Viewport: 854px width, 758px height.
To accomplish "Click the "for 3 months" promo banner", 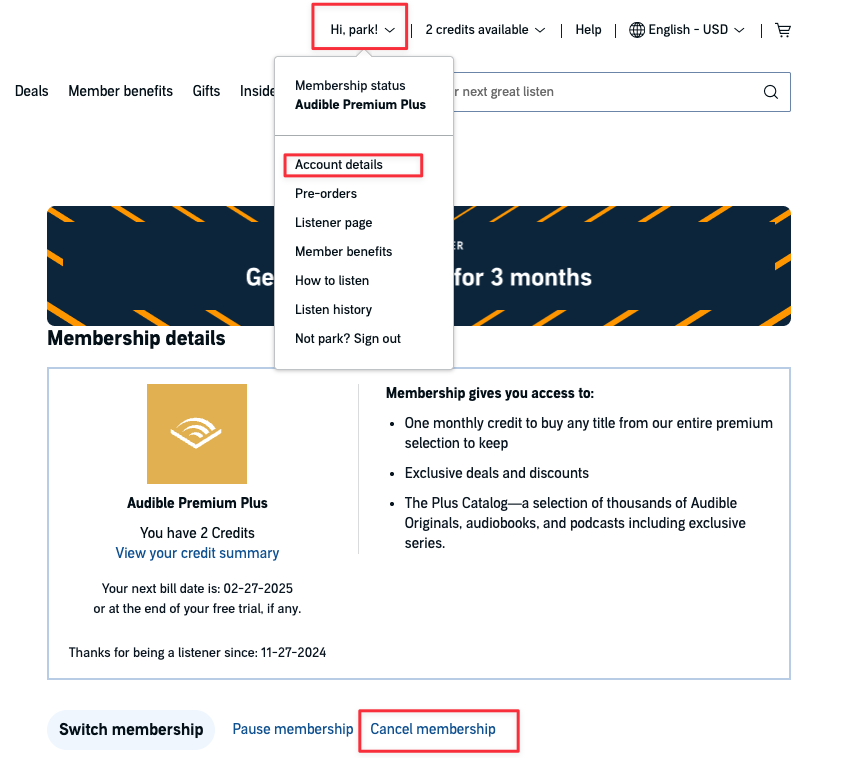I will pyautogui.click(x=418, y=266).
